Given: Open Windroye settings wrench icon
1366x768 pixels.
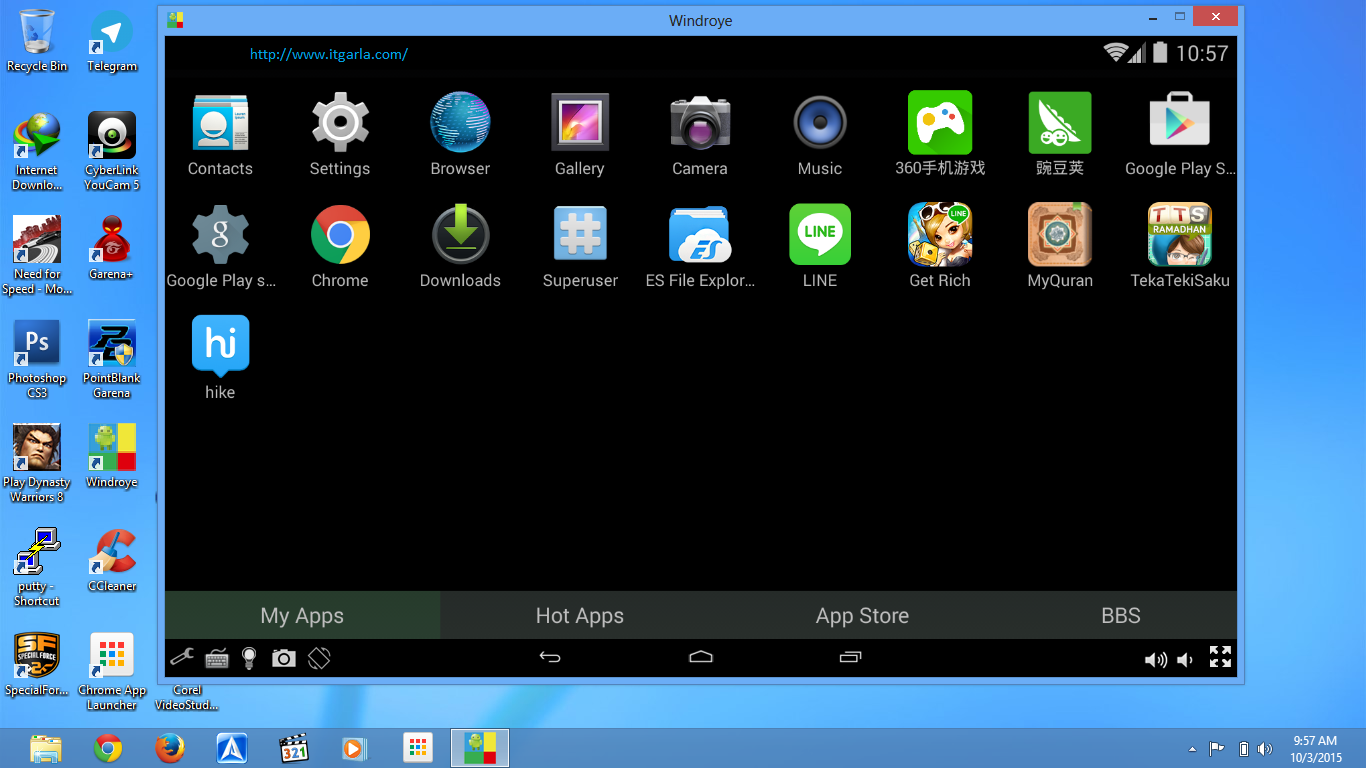Looking at the screenshot, I should (x=182, y=657).
